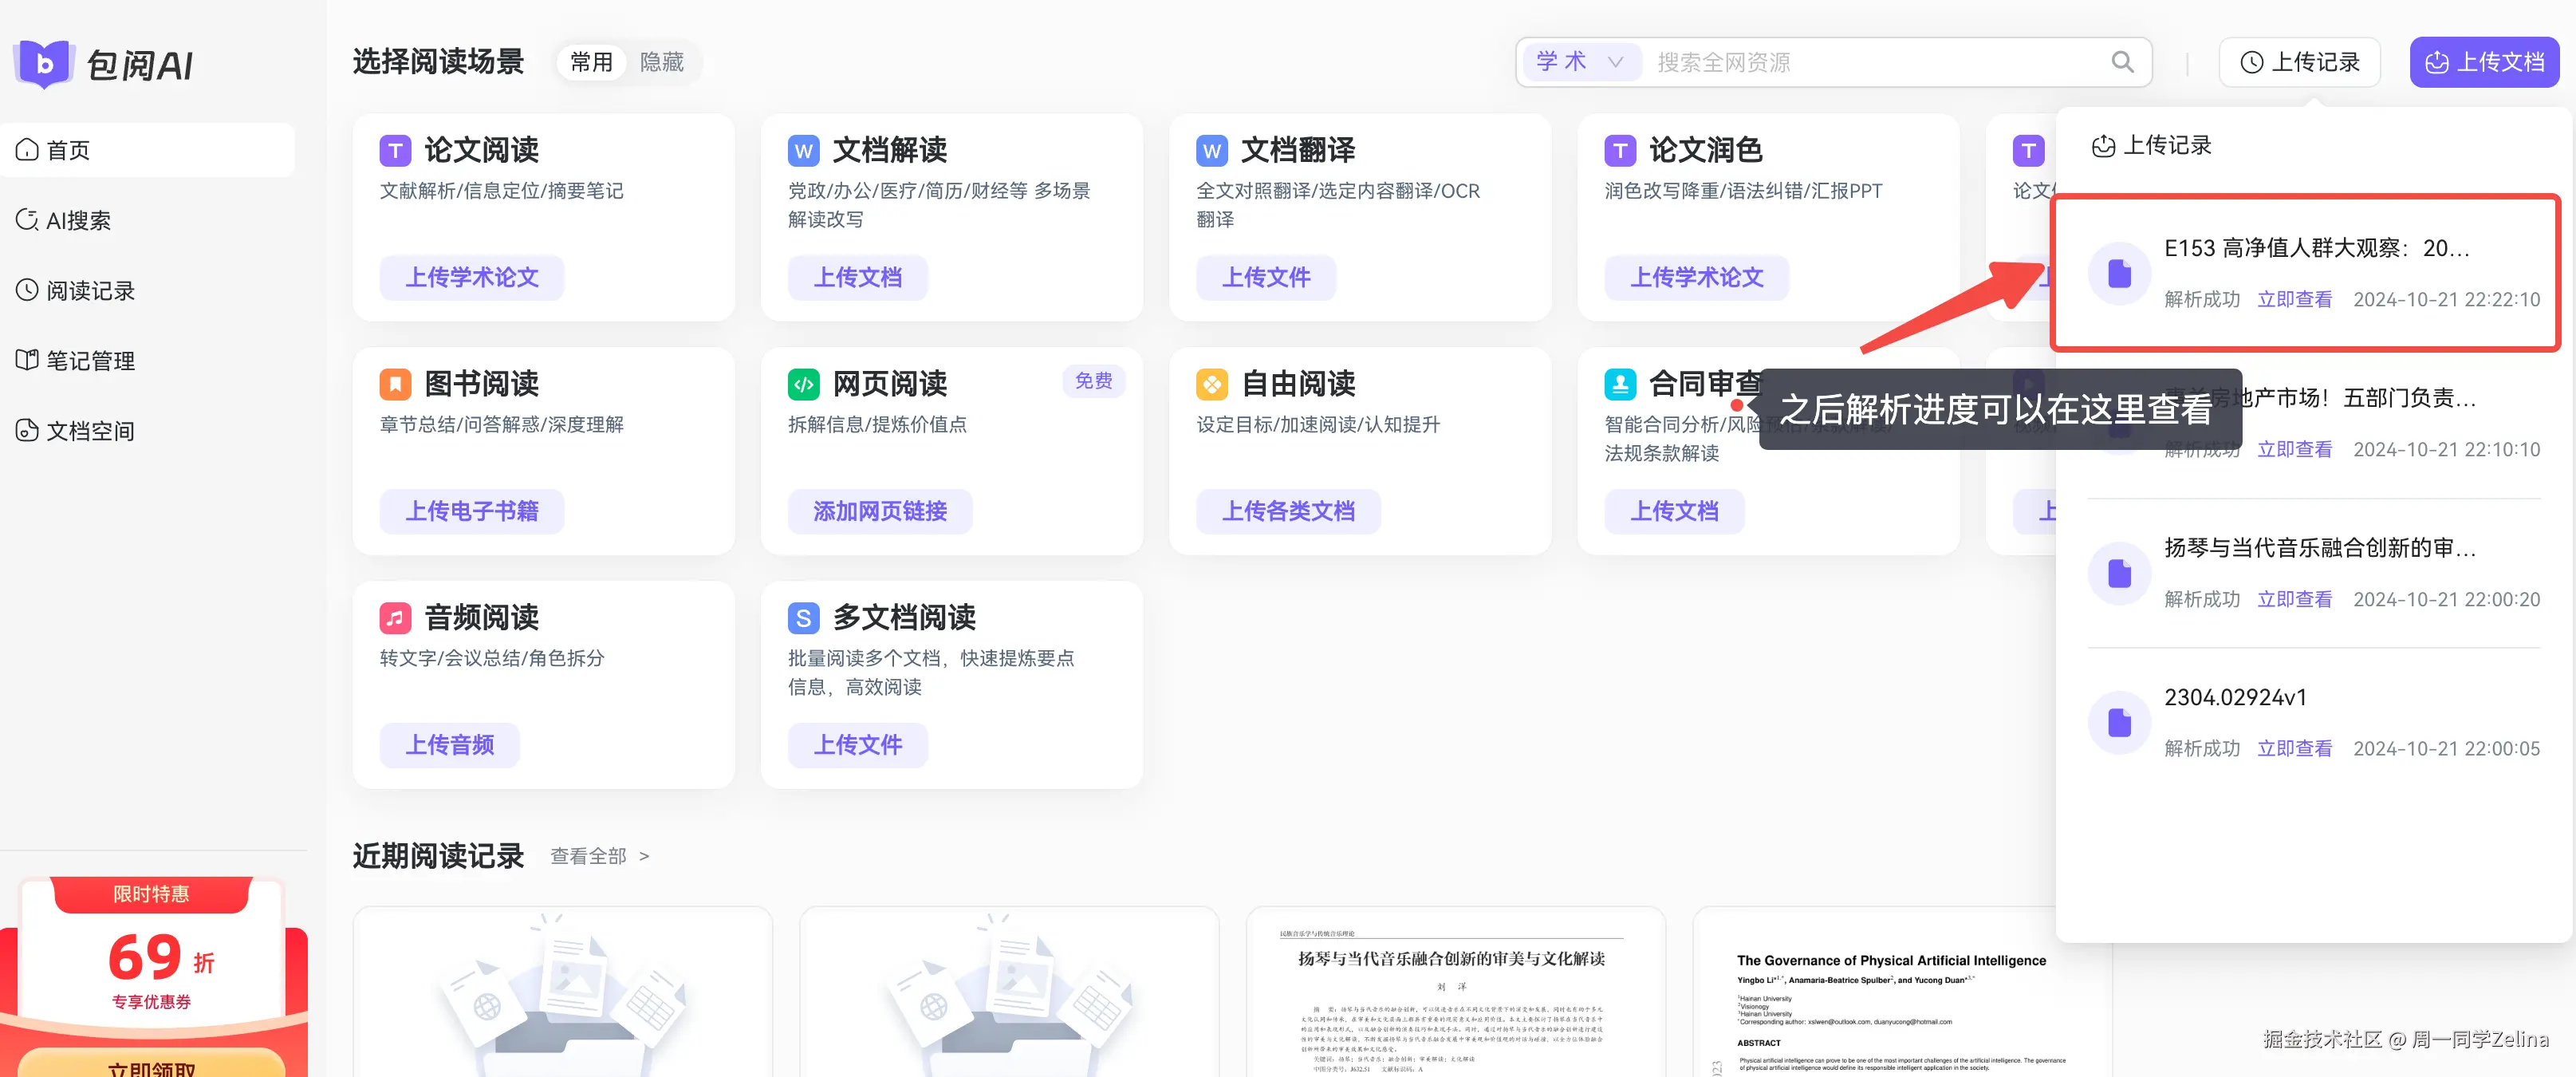
Task: Open the 合同审查 contract review icon
Action: (x=1620, y=383)
